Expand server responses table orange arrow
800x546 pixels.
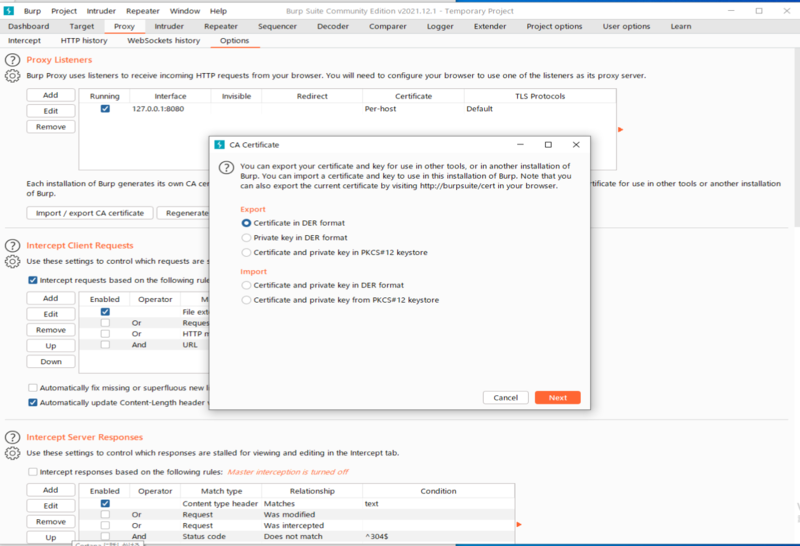point(519,525)
